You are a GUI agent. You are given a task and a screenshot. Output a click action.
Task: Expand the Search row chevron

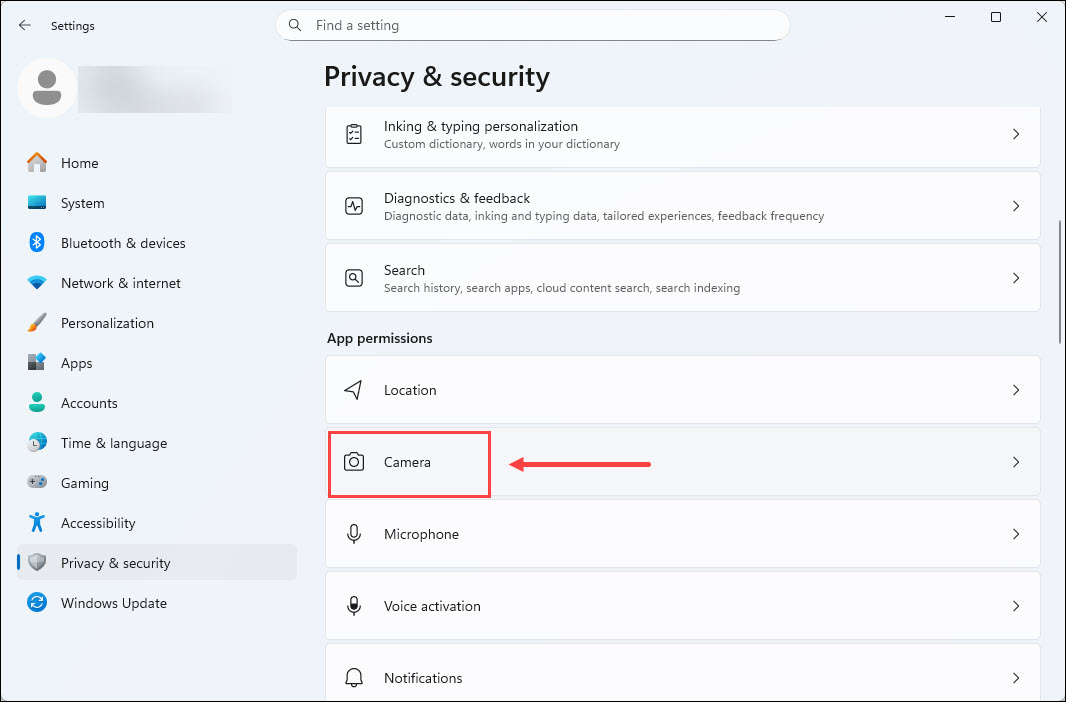tap(1015, 278)
